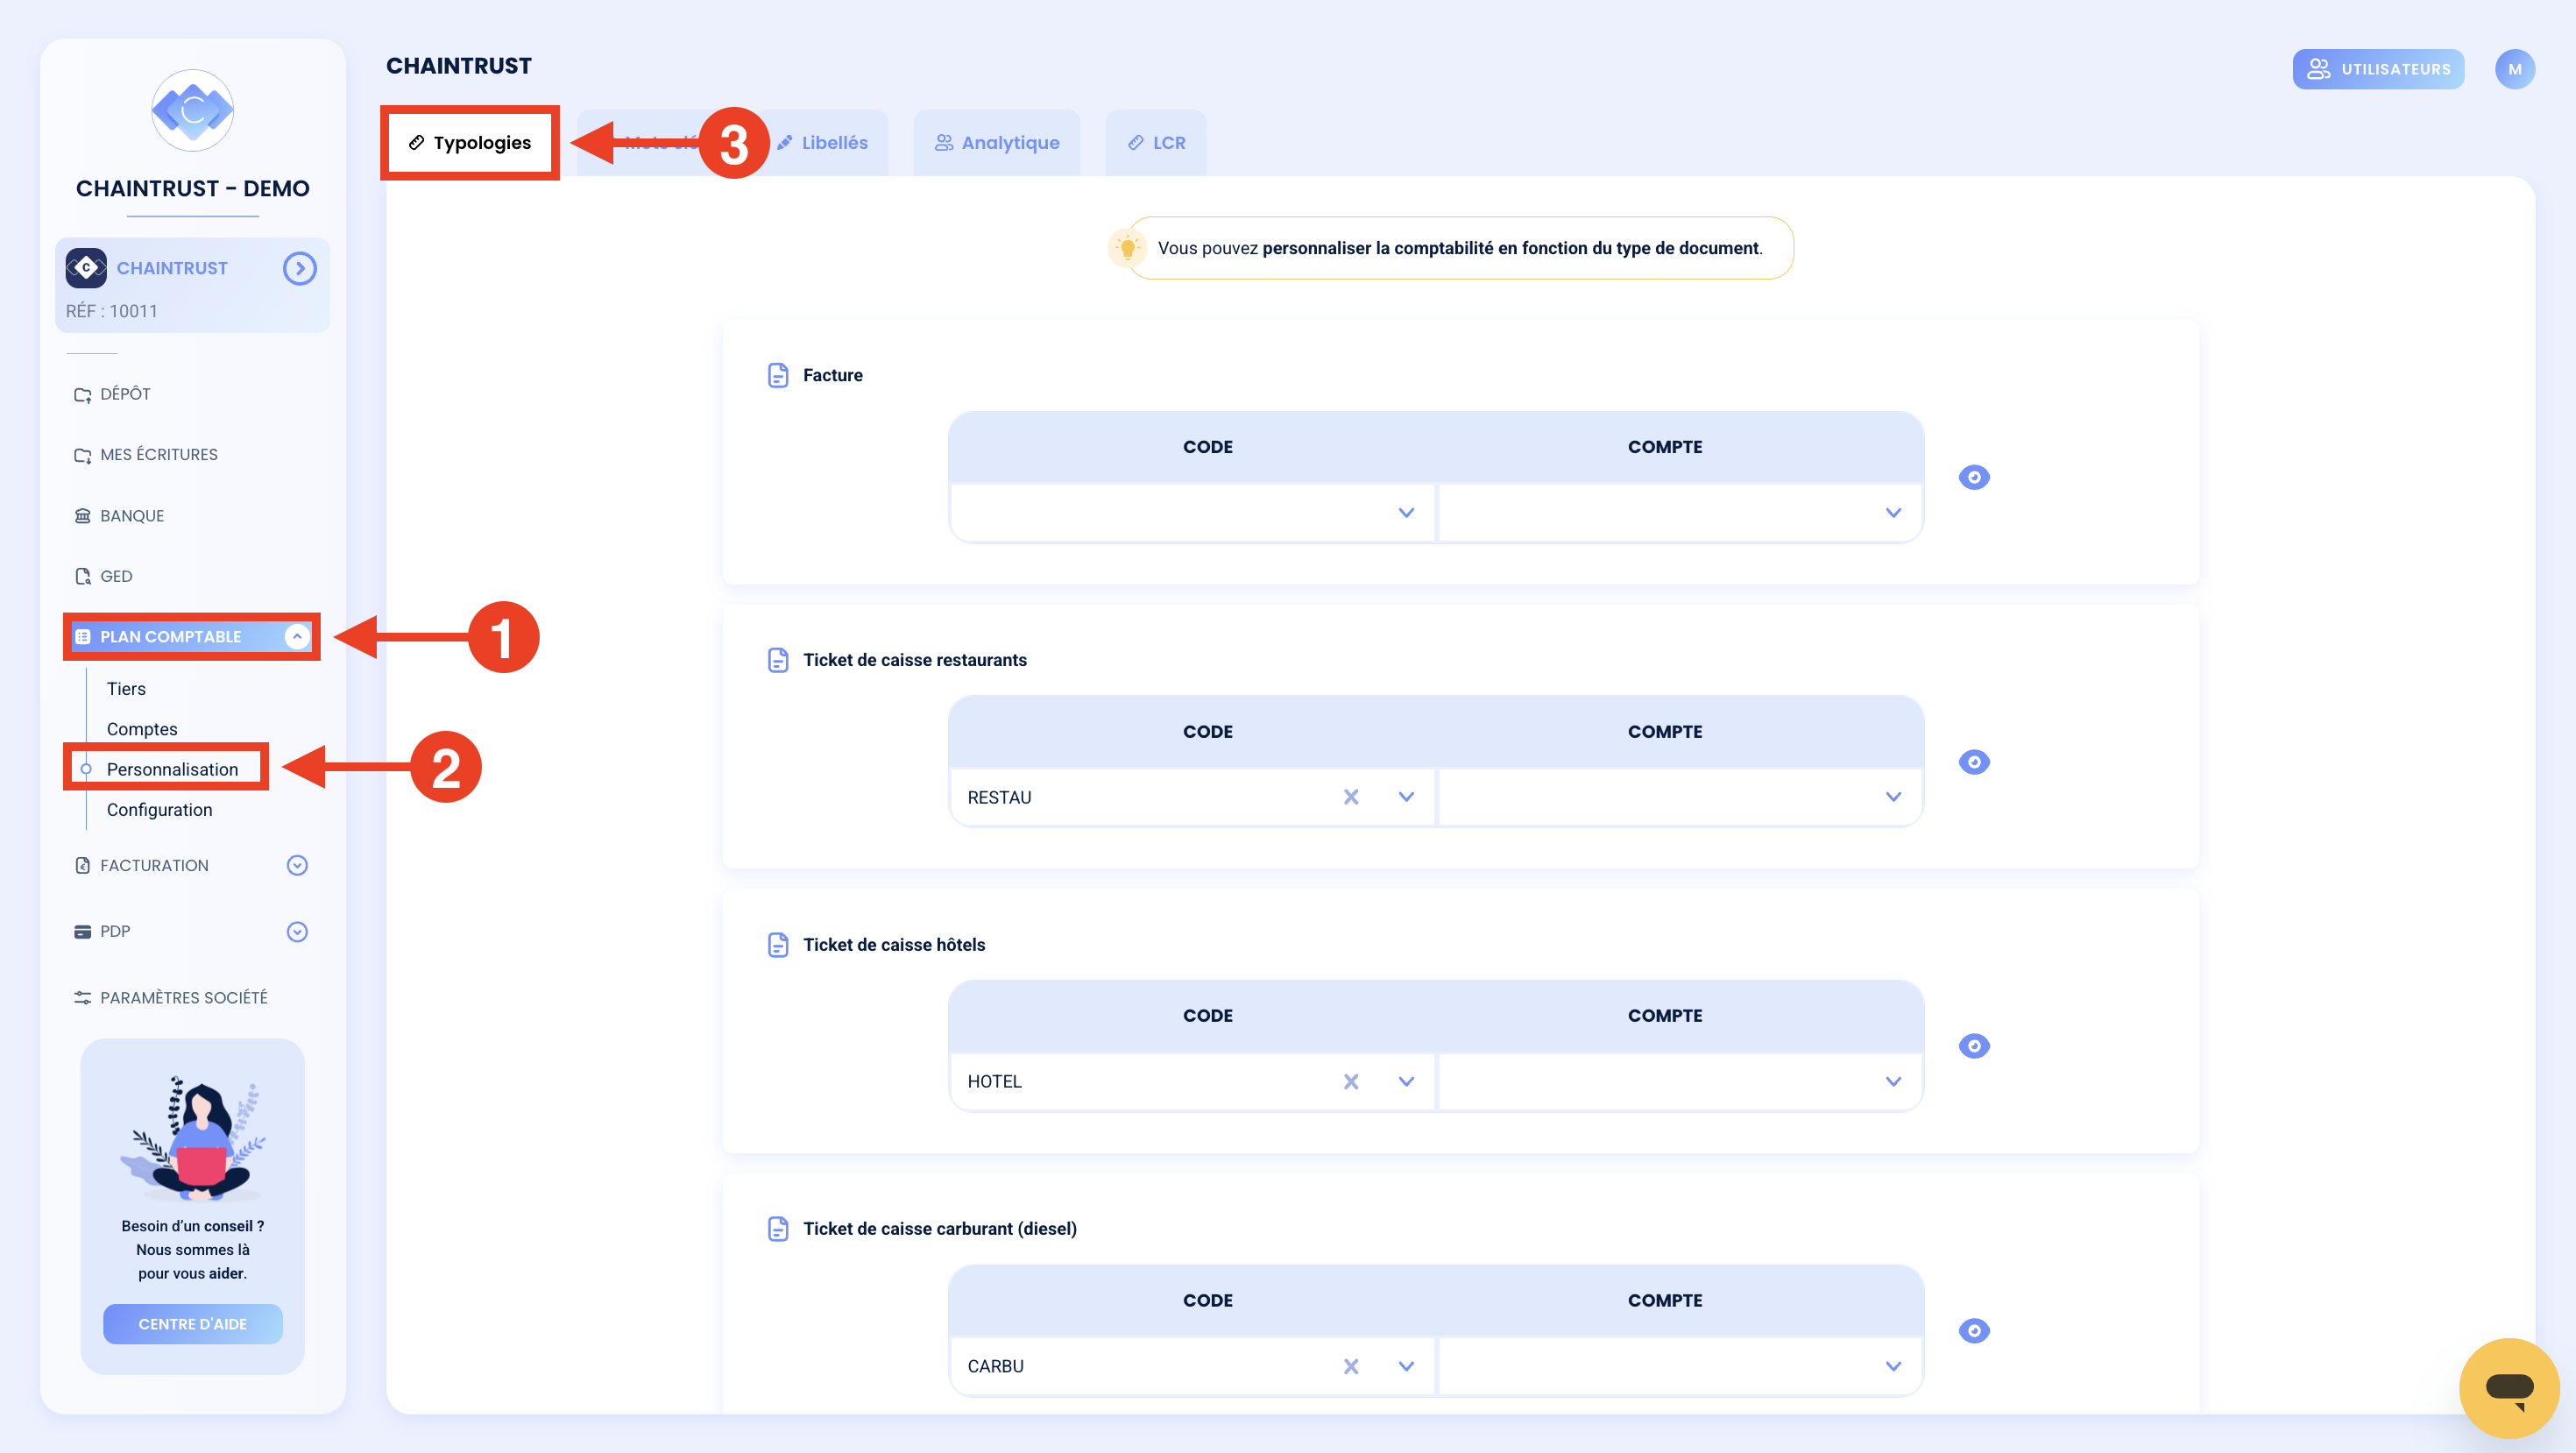Open COMPTE dropdown for carburant diesel
Image resolution: width=2576 pixels, height=1453 pixels.
(x=1680, y=1366)
